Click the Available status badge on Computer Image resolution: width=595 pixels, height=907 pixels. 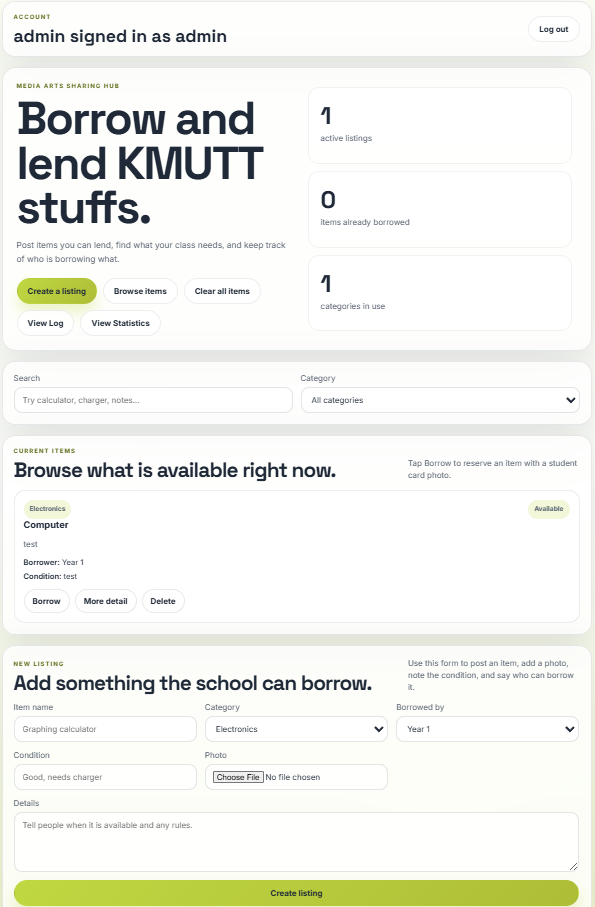pyautogui.click(x=548, y=509)
